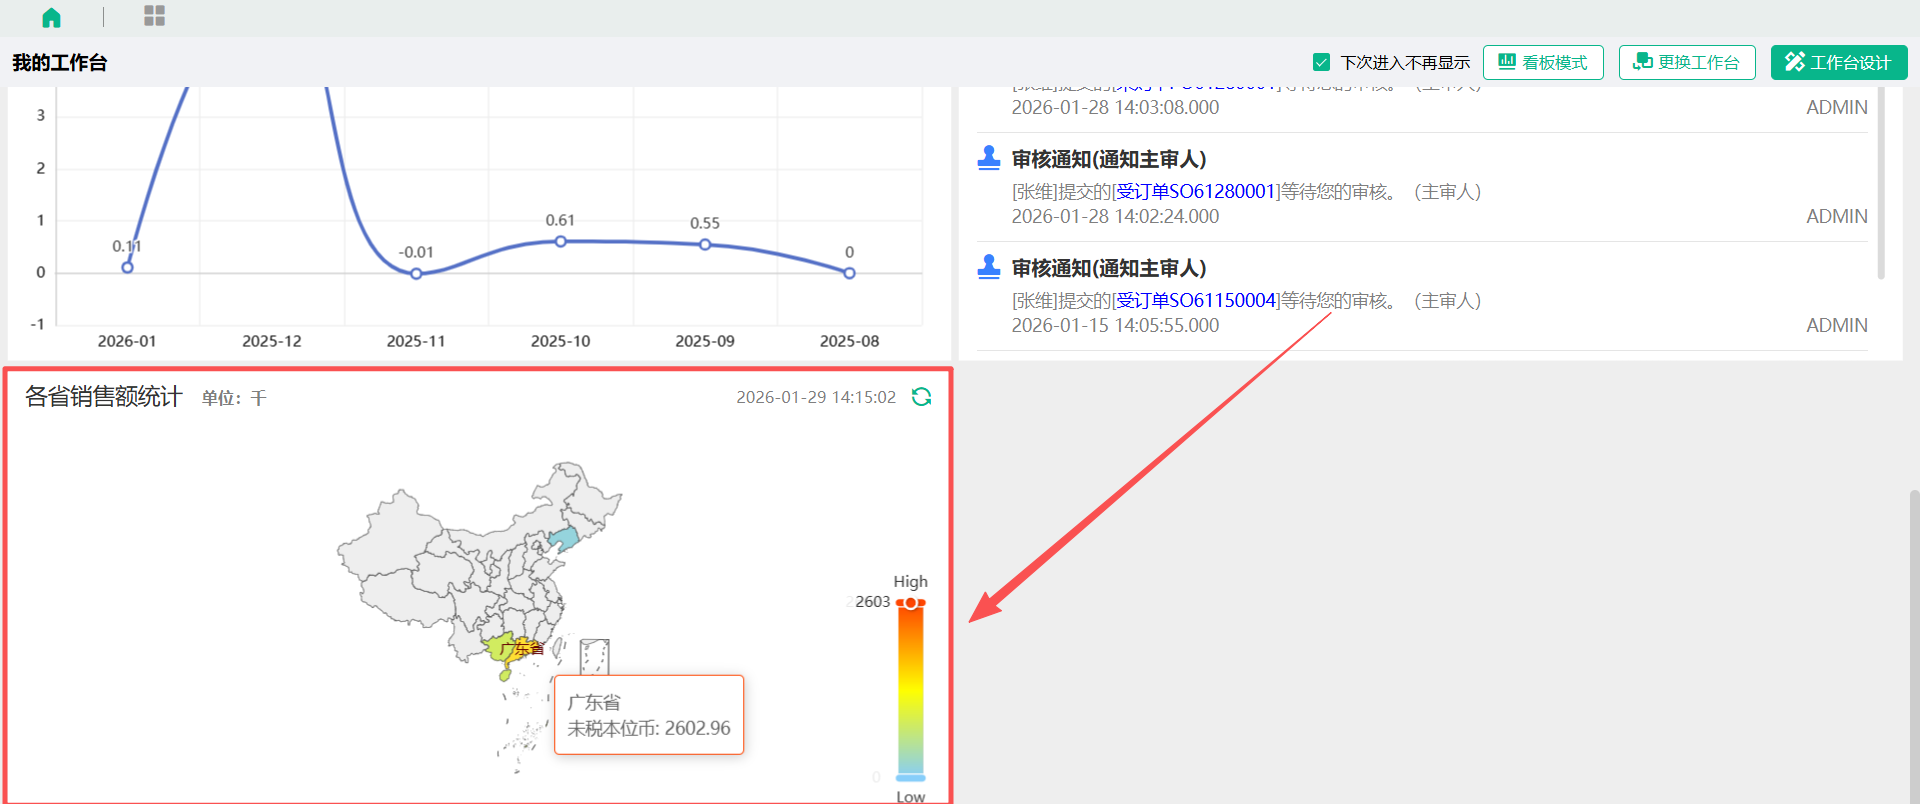Open 工作台设计 workbench designer
1920x804 pixels.
[x=1838, y=62]
